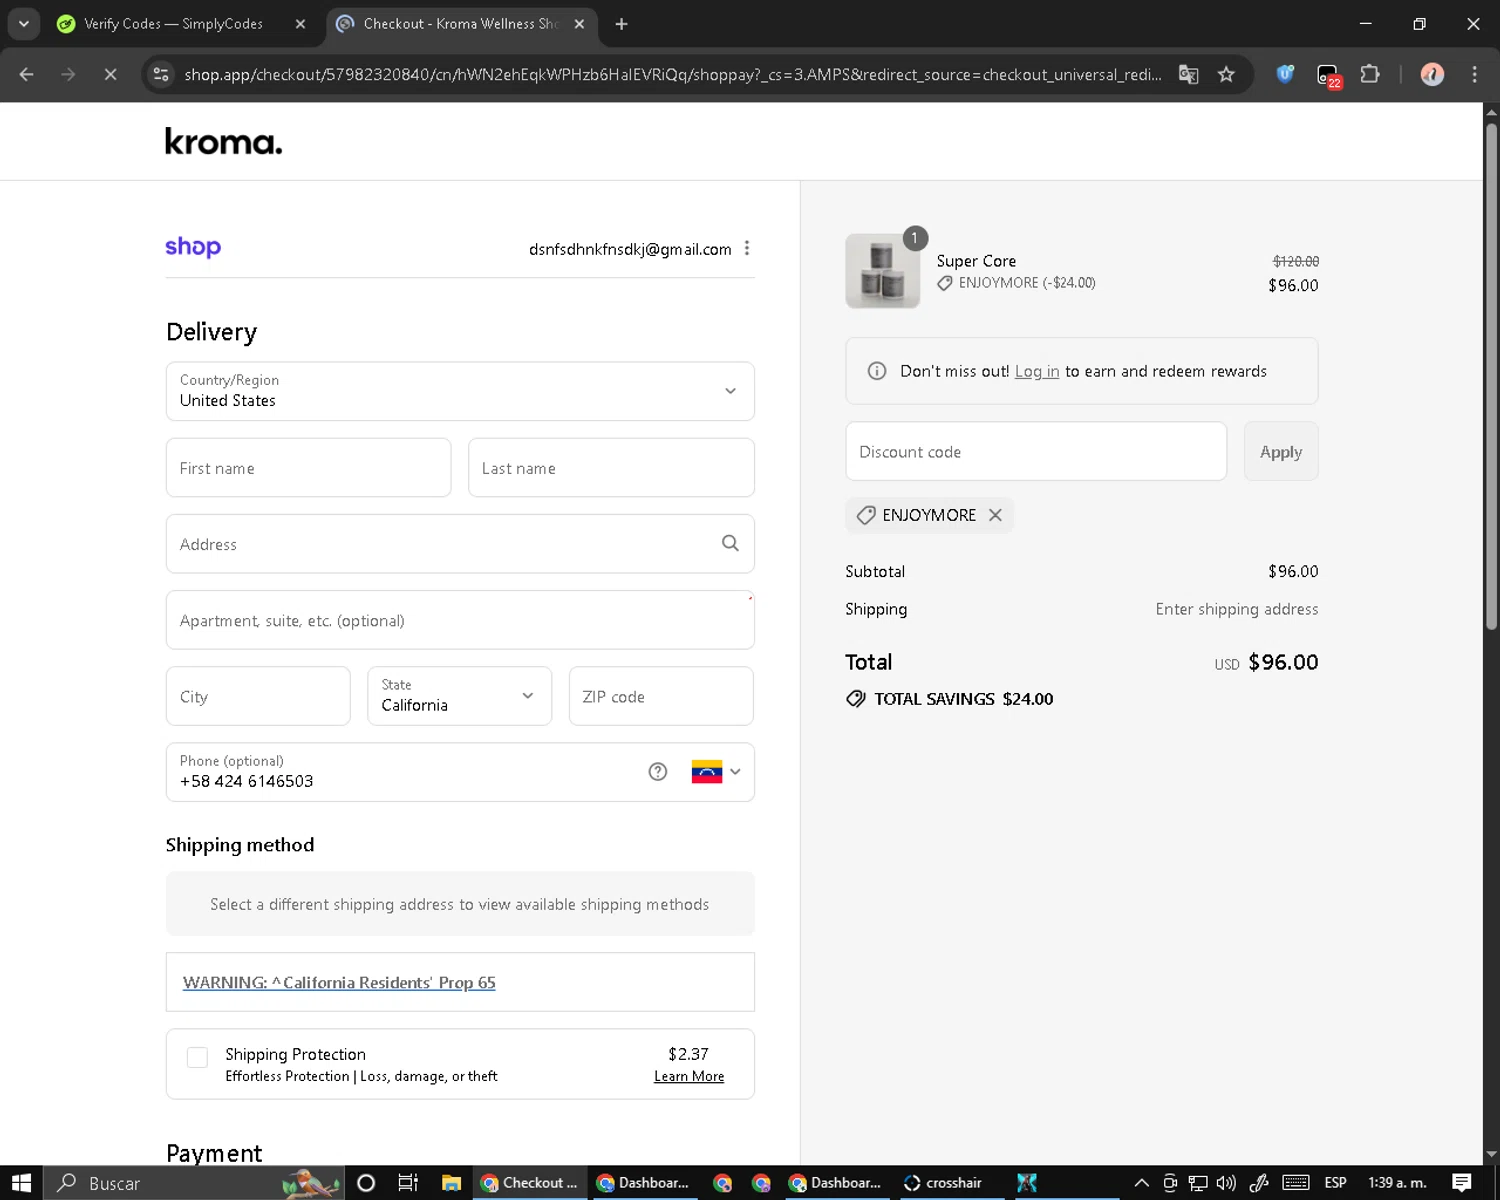Viewport: 1500px width, 1200px height.
Task: Click the Shop Pay logo
Action: point(193,246)
